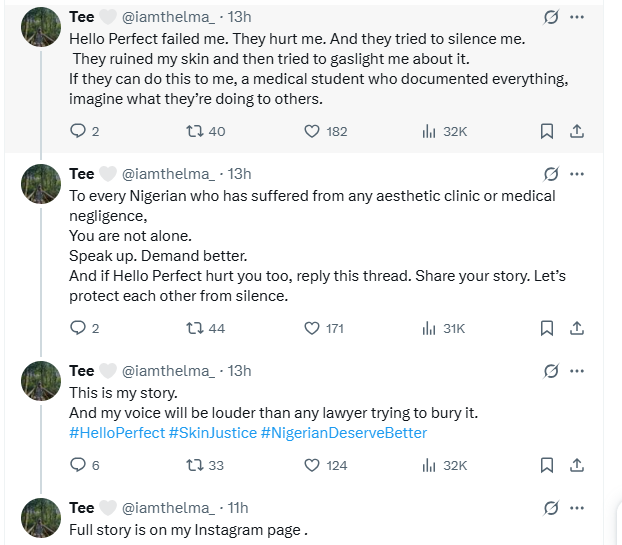622x545 pixels.
Task: Reply to the 'This is my story' tweet
Action: click(78, 465)
